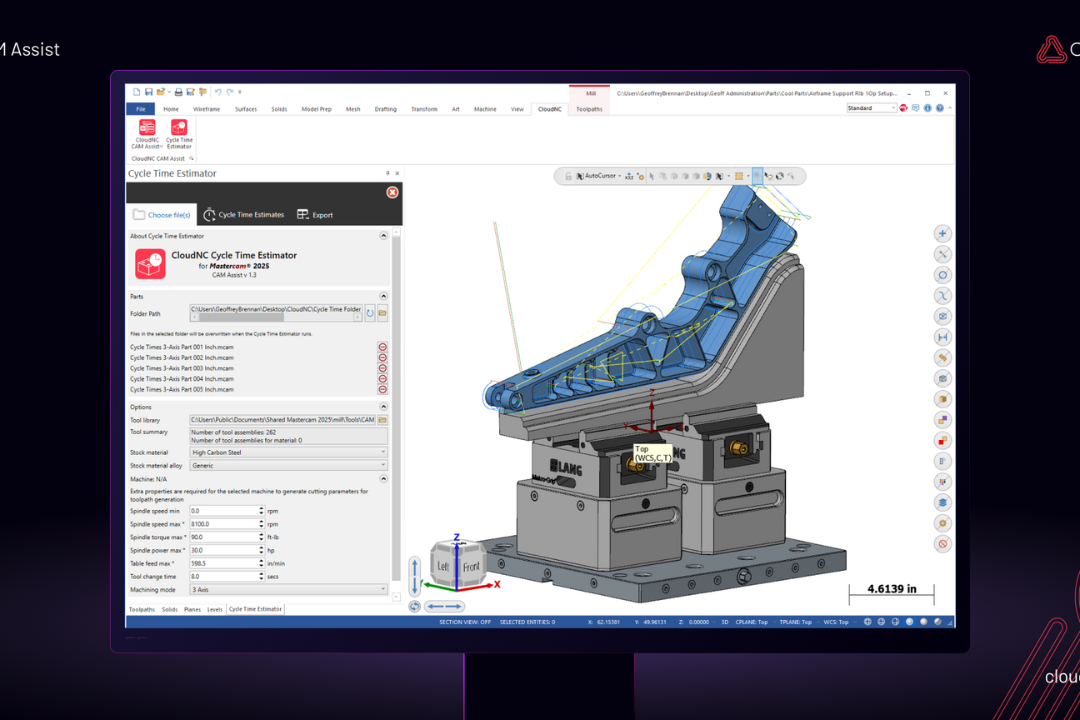Collapse the Parts section
The image size is (1080, 720).
click(383, 296)
